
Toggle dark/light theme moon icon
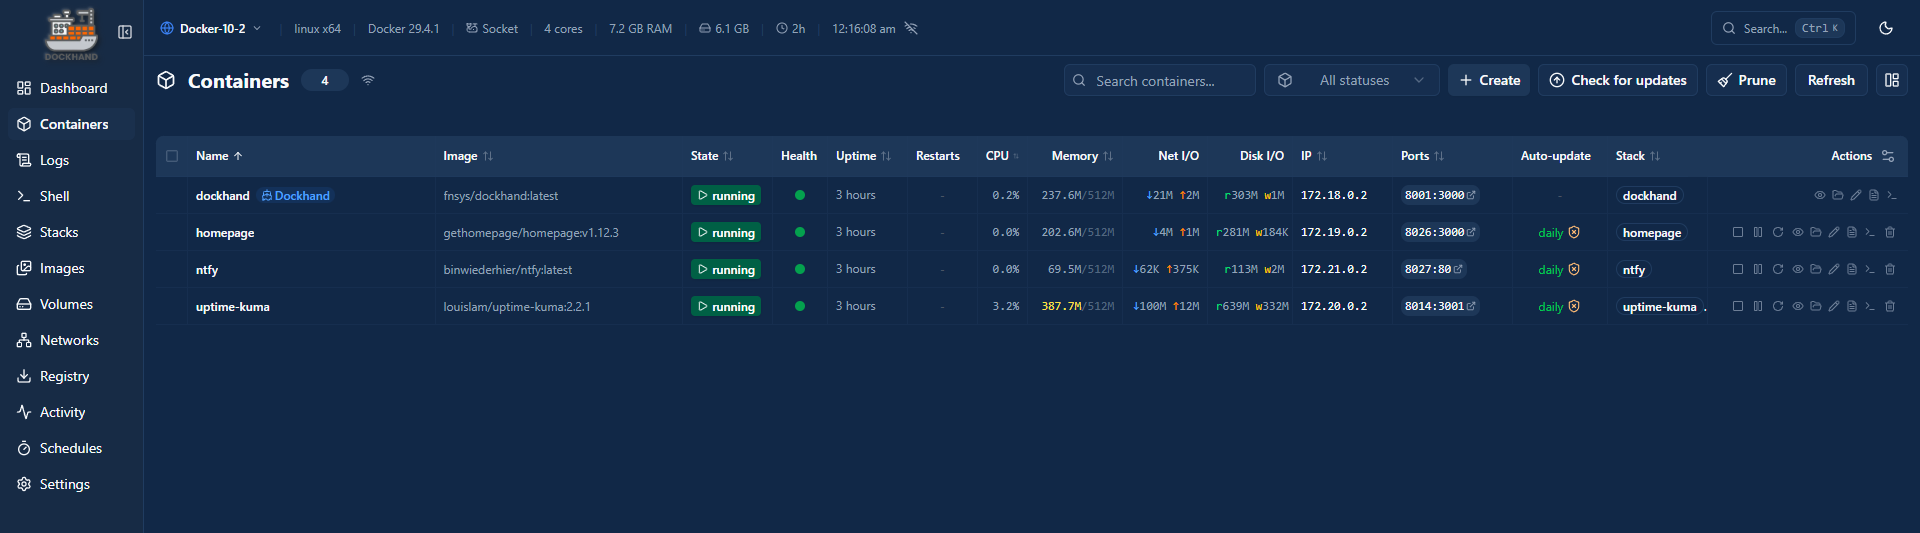pyautogui.click(x=1886, y=28)
